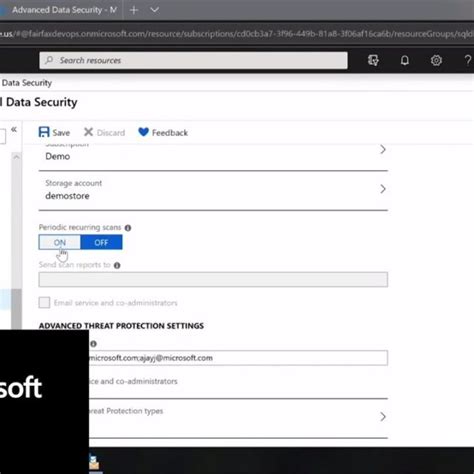474x474 pixels.
Task: Open notifications bell icon
Action: point(405,60)
